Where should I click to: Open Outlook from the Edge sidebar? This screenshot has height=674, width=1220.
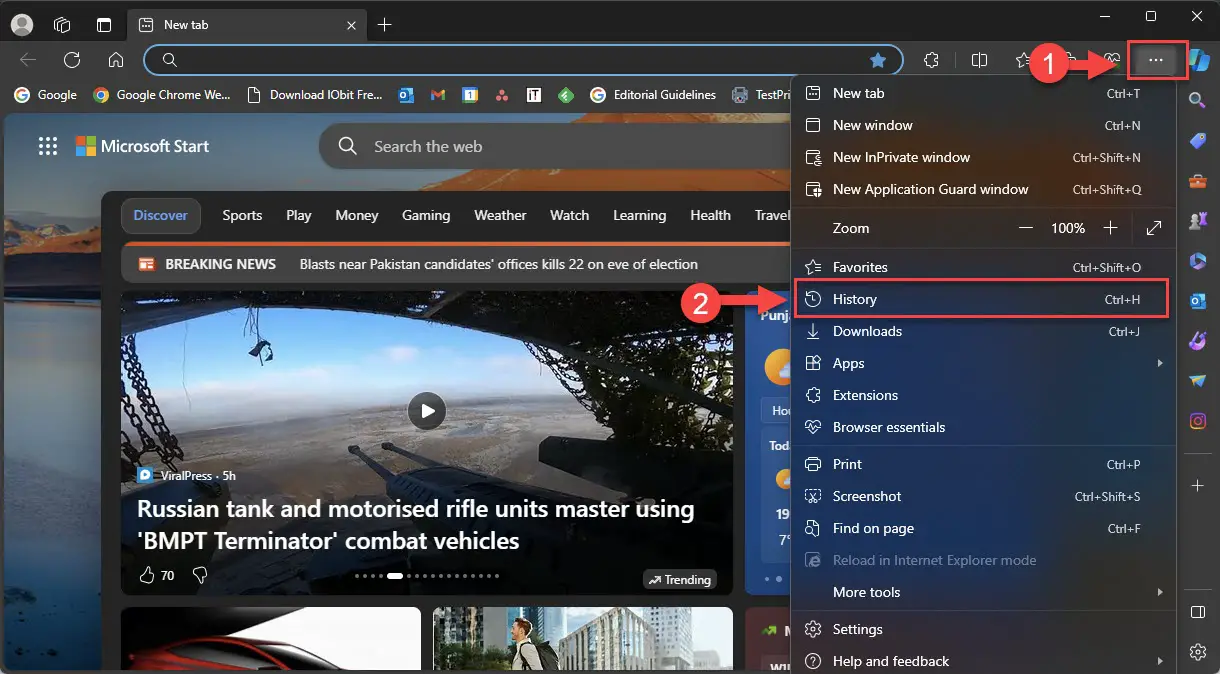(1198, 300)
